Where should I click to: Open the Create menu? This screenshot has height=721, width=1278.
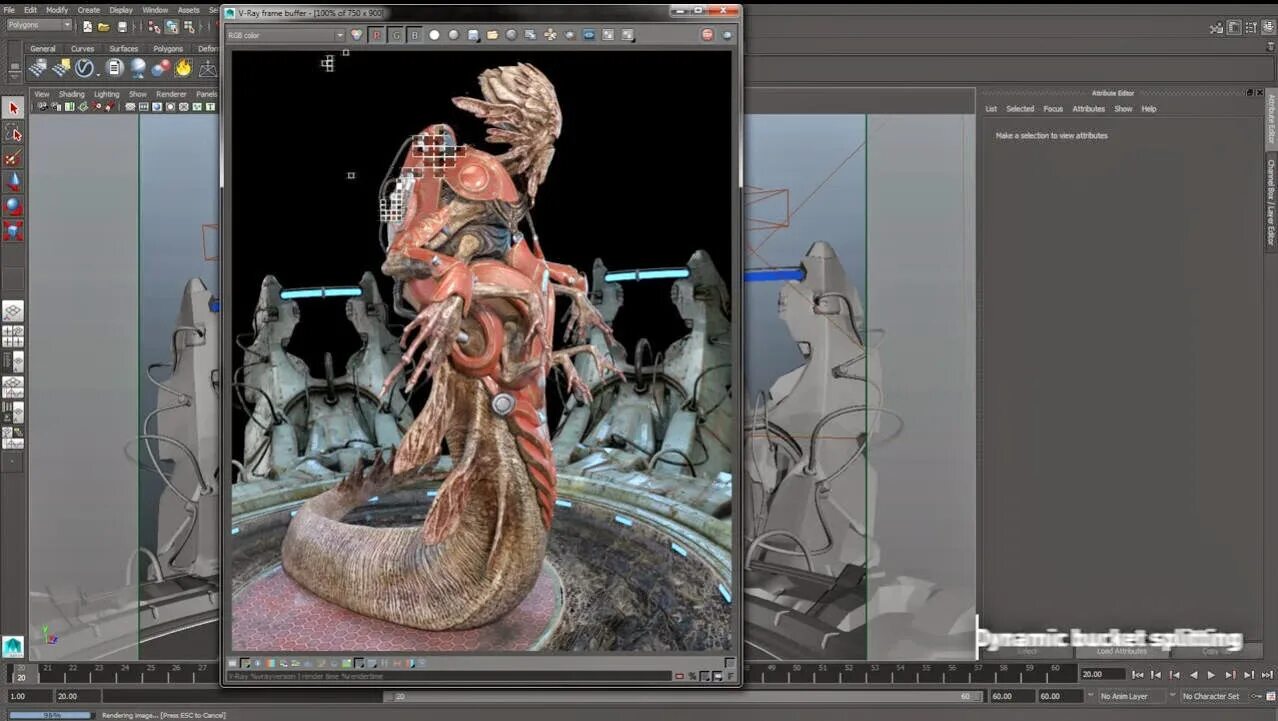(89, 10)
